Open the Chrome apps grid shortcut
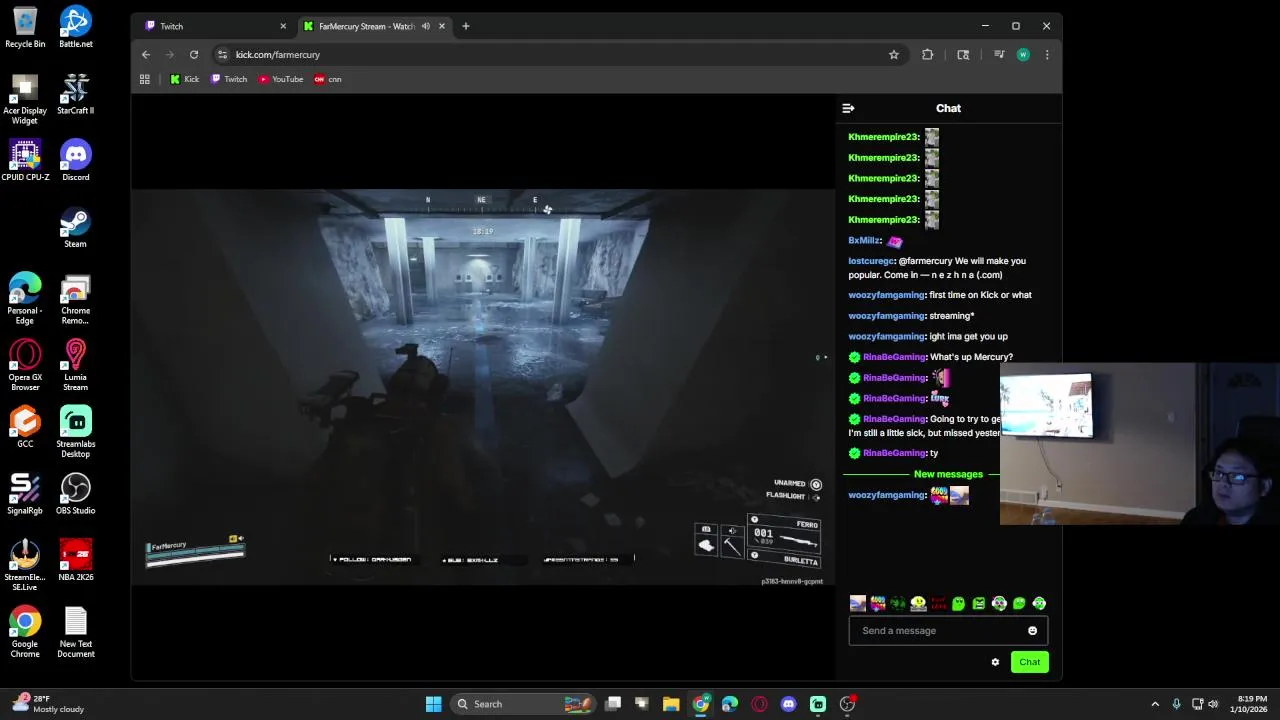 tap(145, 79)
